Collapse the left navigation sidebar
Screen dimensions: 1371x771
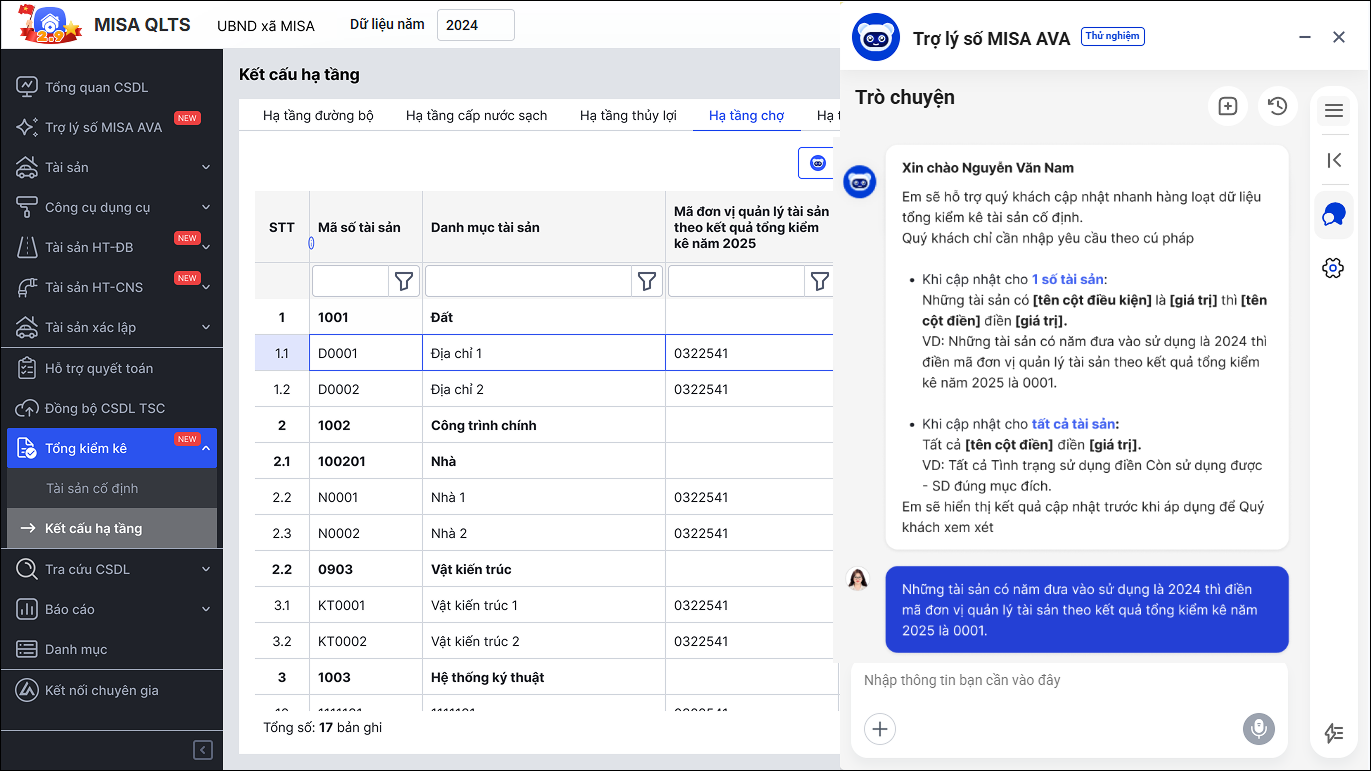(203, 750)
